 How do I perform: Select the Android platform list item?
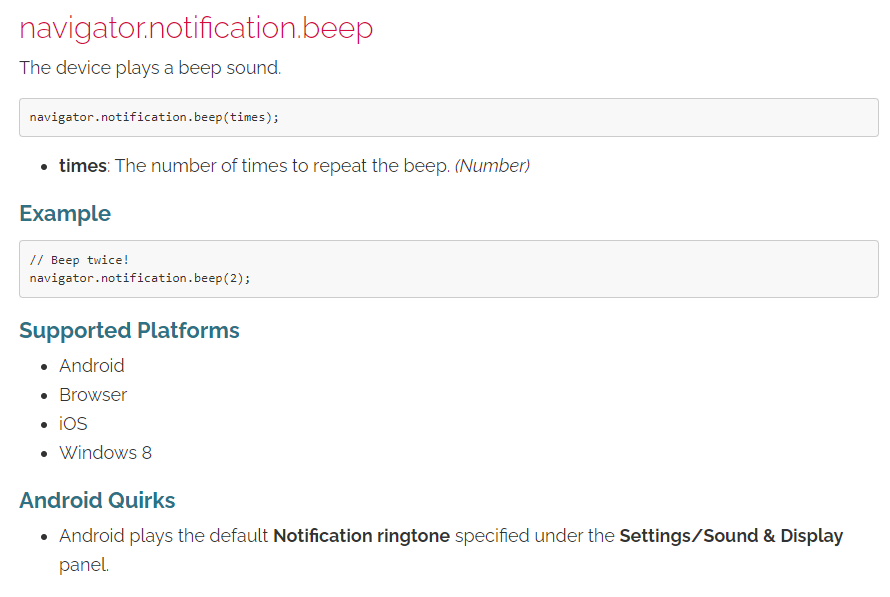91,365
